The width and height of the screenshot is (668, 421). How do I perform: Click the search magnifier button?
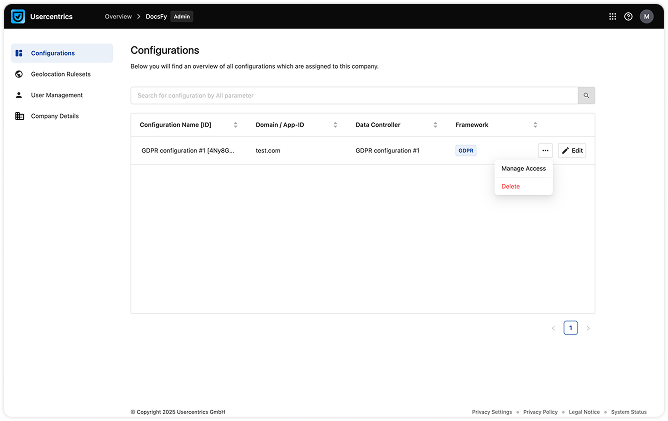tap(587, 95)
